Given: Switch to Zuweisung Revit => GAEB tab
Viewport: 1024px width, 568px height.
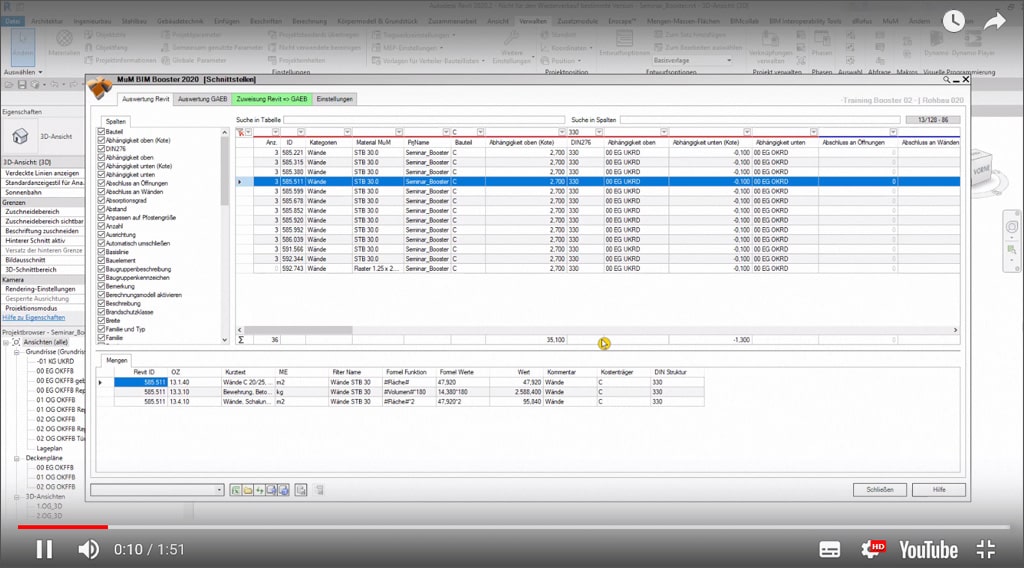Looking at the screenshot, I should [272, 99].
